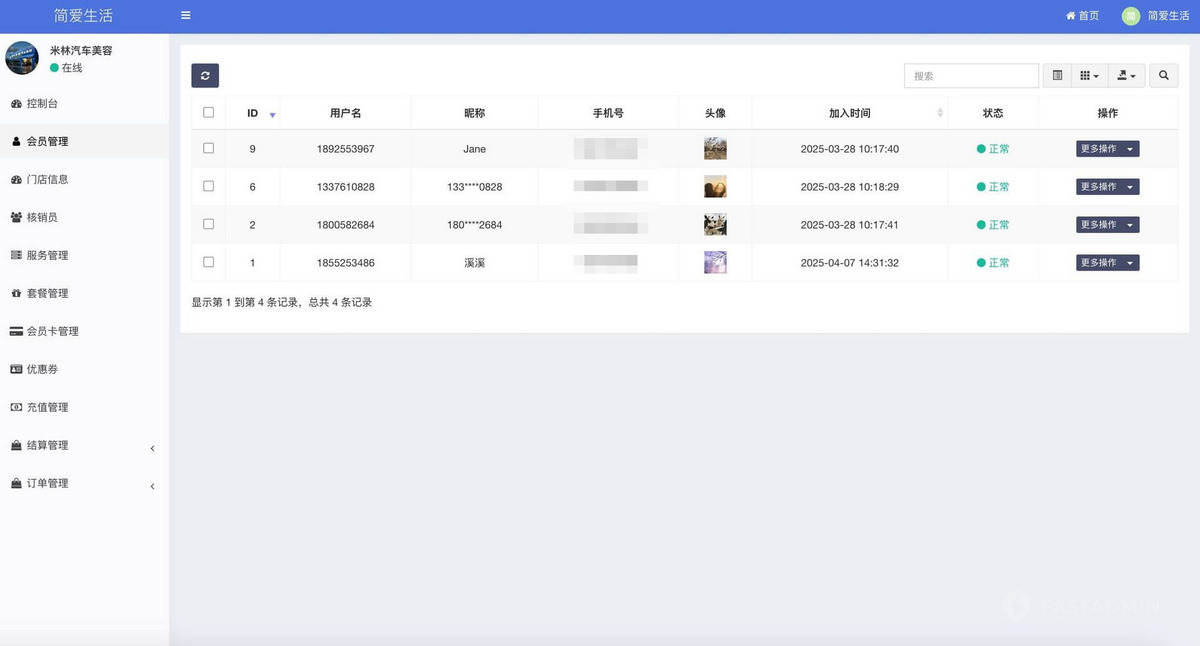Open 更多操作 dropdown for user 溪溪
This screenshot has width=1200, height=646.
click(x=1107, y=262)
